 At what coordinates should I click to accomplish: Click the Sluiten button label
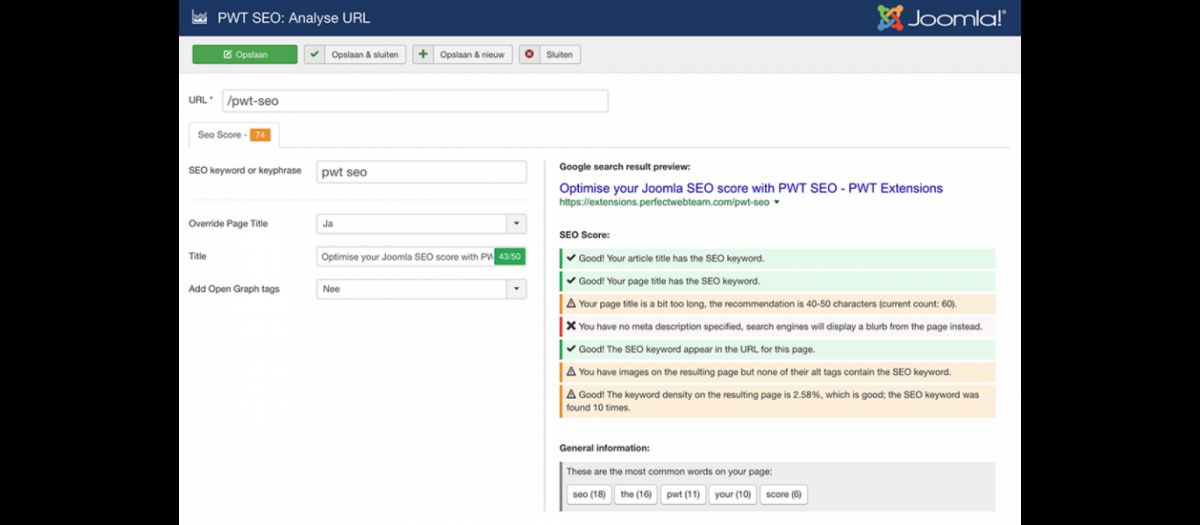[559, 55]
